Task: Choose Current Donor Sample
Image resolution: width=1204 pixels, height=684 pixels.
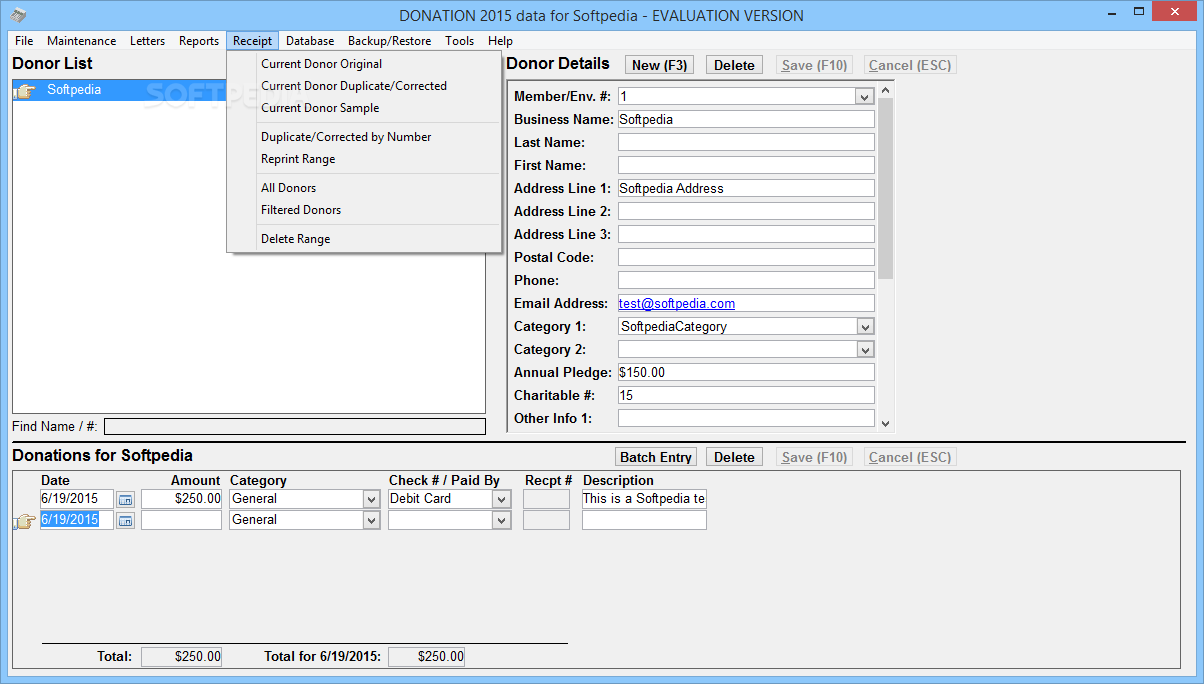Action: (364, 108)
